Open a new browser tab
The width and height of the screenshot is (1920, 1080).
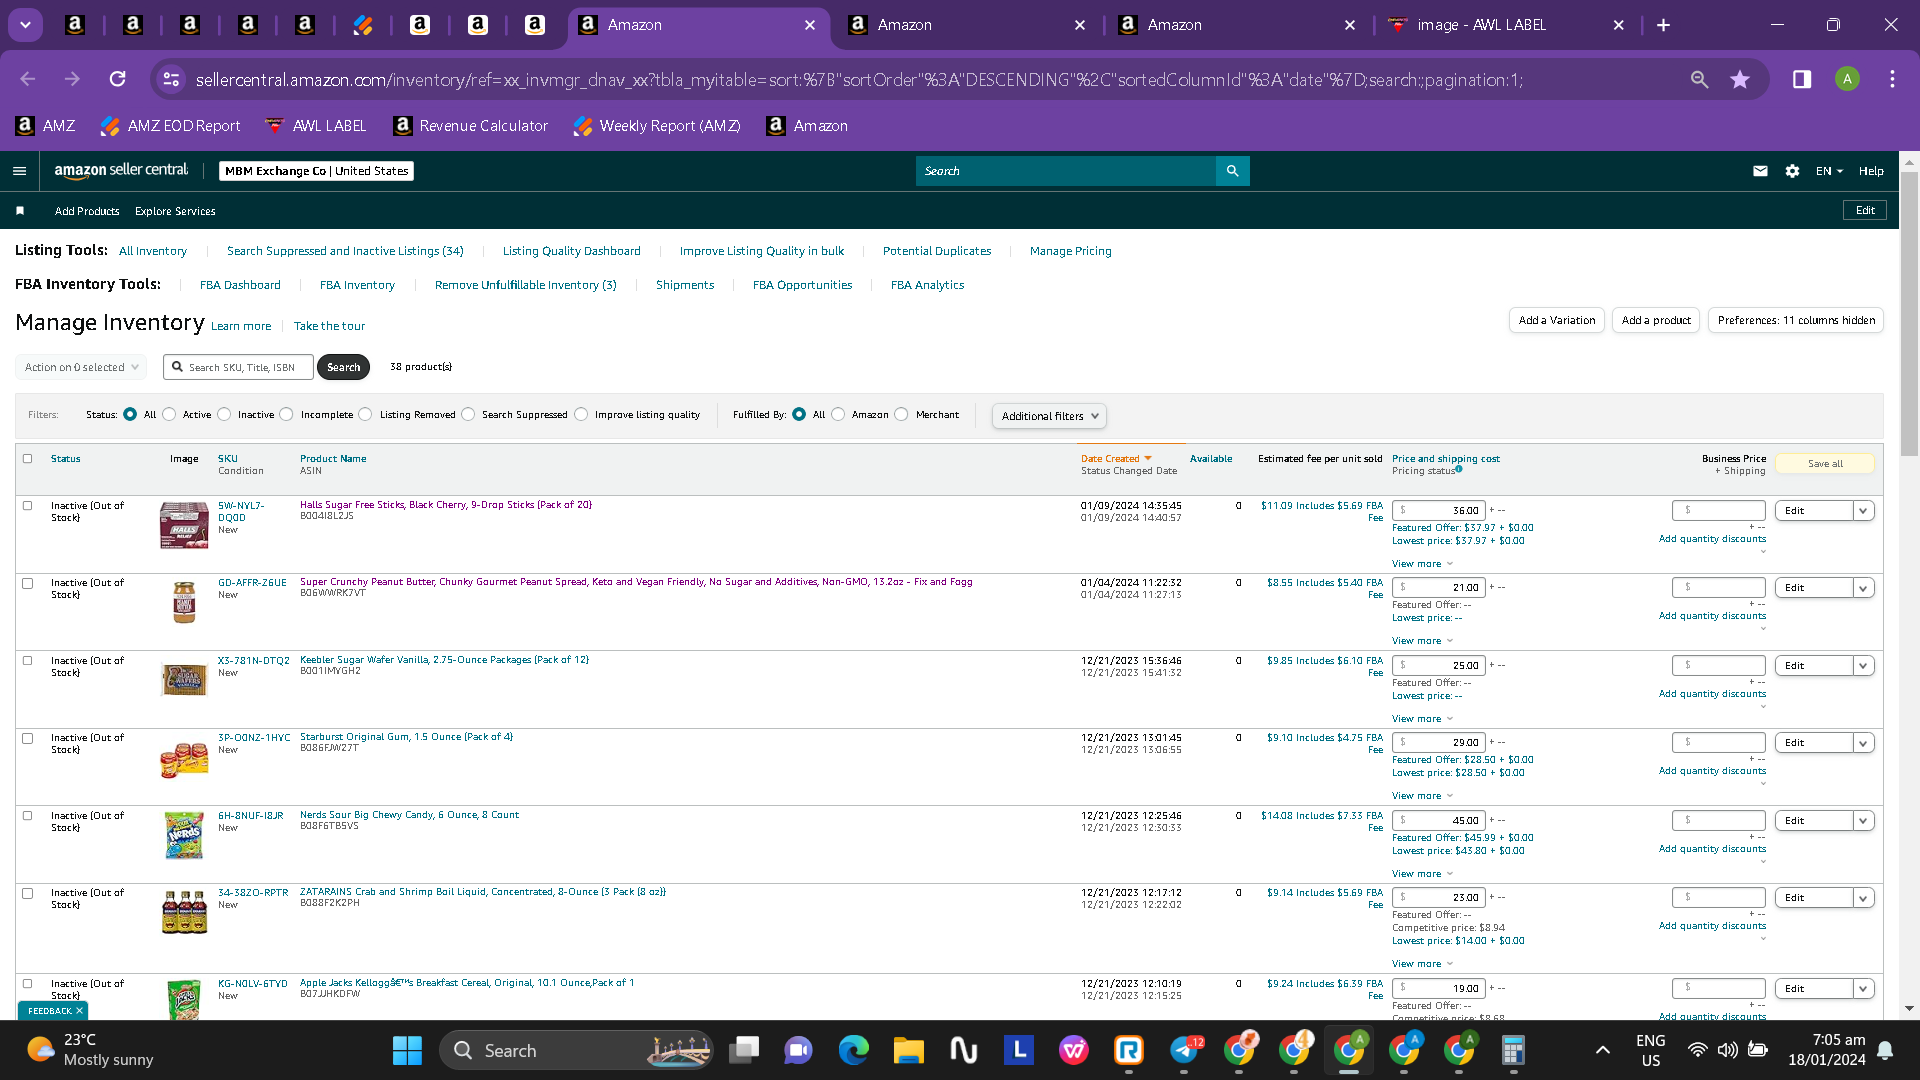pos(1663,25)
